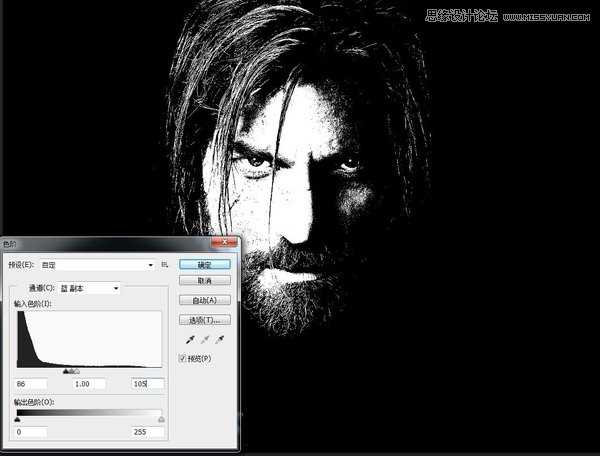600x456 pixels.
Task: Select the gray point eyedropper
Action: (204, 340)
